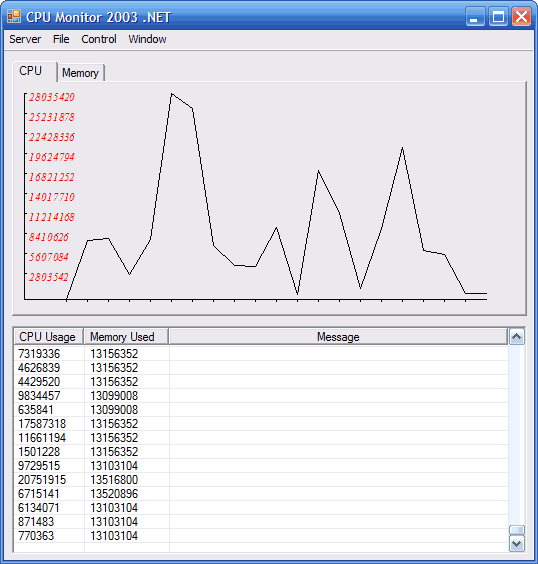Minimize the CPU Monitor window
The width and height of the screenshot is (538, 564).
click(x=475, y=17)
